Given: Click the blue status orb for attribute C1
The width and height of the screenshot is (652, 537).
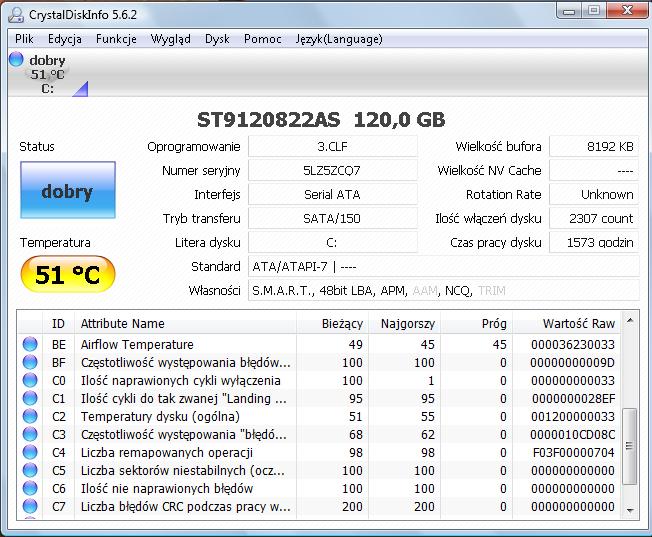Looking at the screenshot, I should tap(30, 398).
